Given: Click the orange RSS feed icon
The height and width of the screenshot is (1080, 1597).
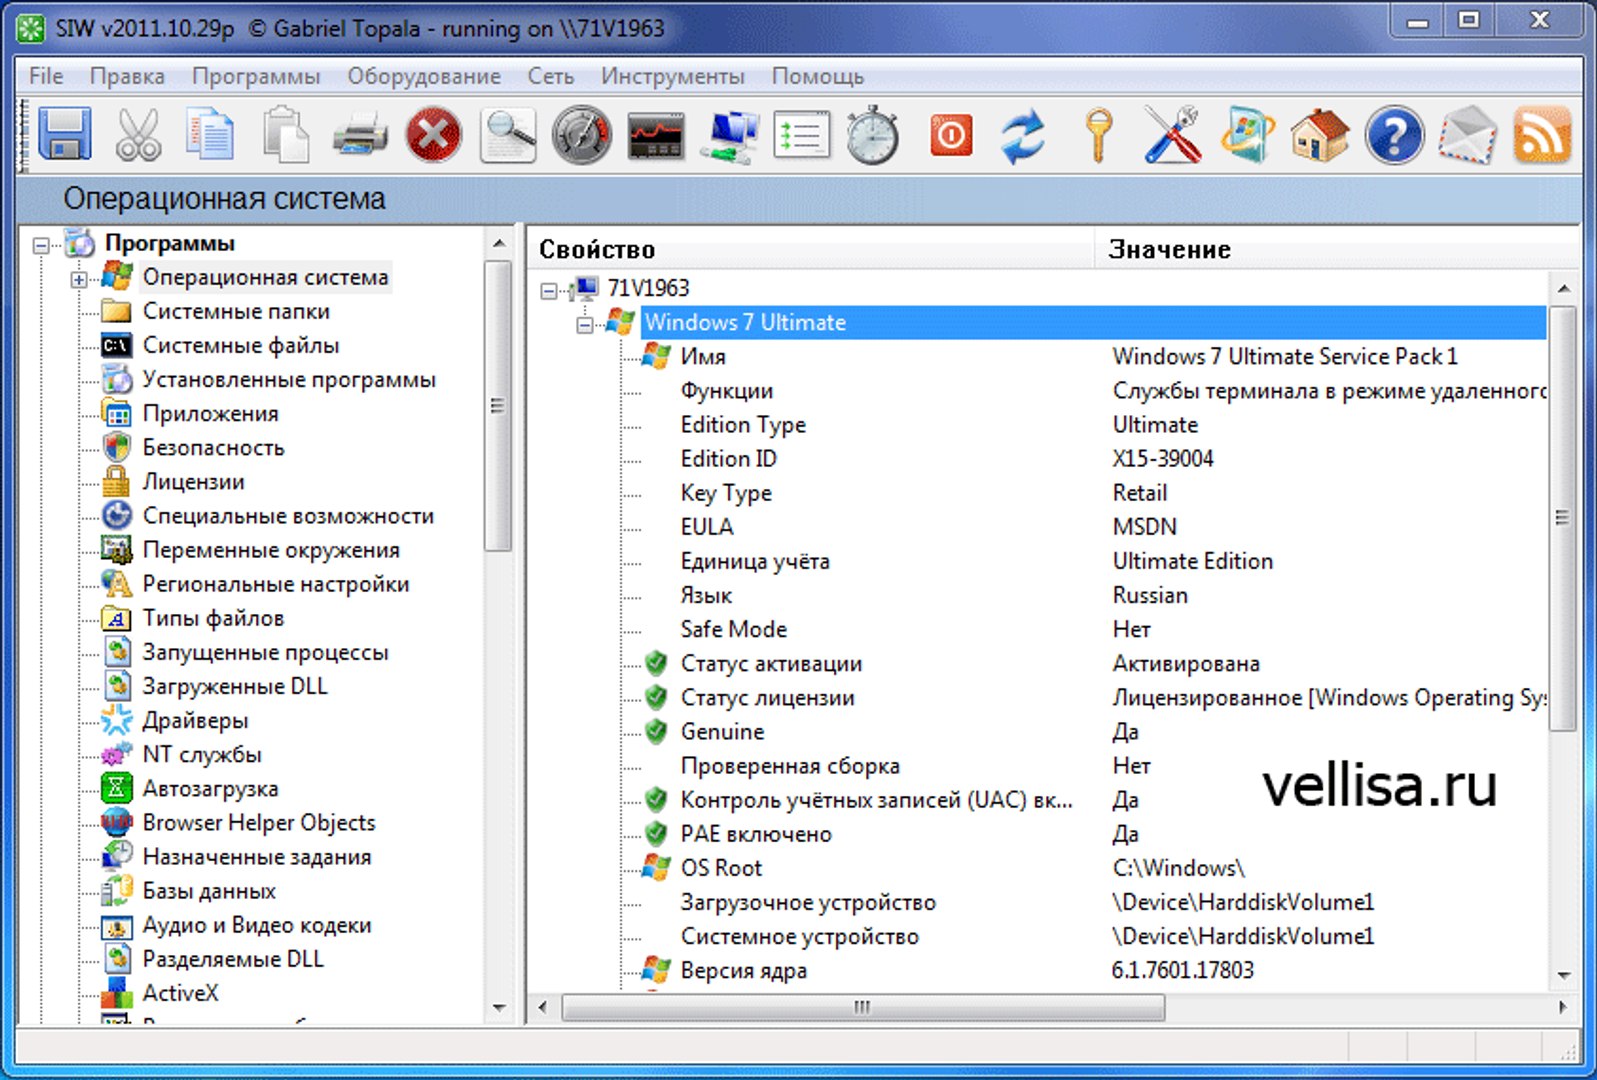Looking at the screenshot, I should pyautogui.click(x=1542, y=134).
